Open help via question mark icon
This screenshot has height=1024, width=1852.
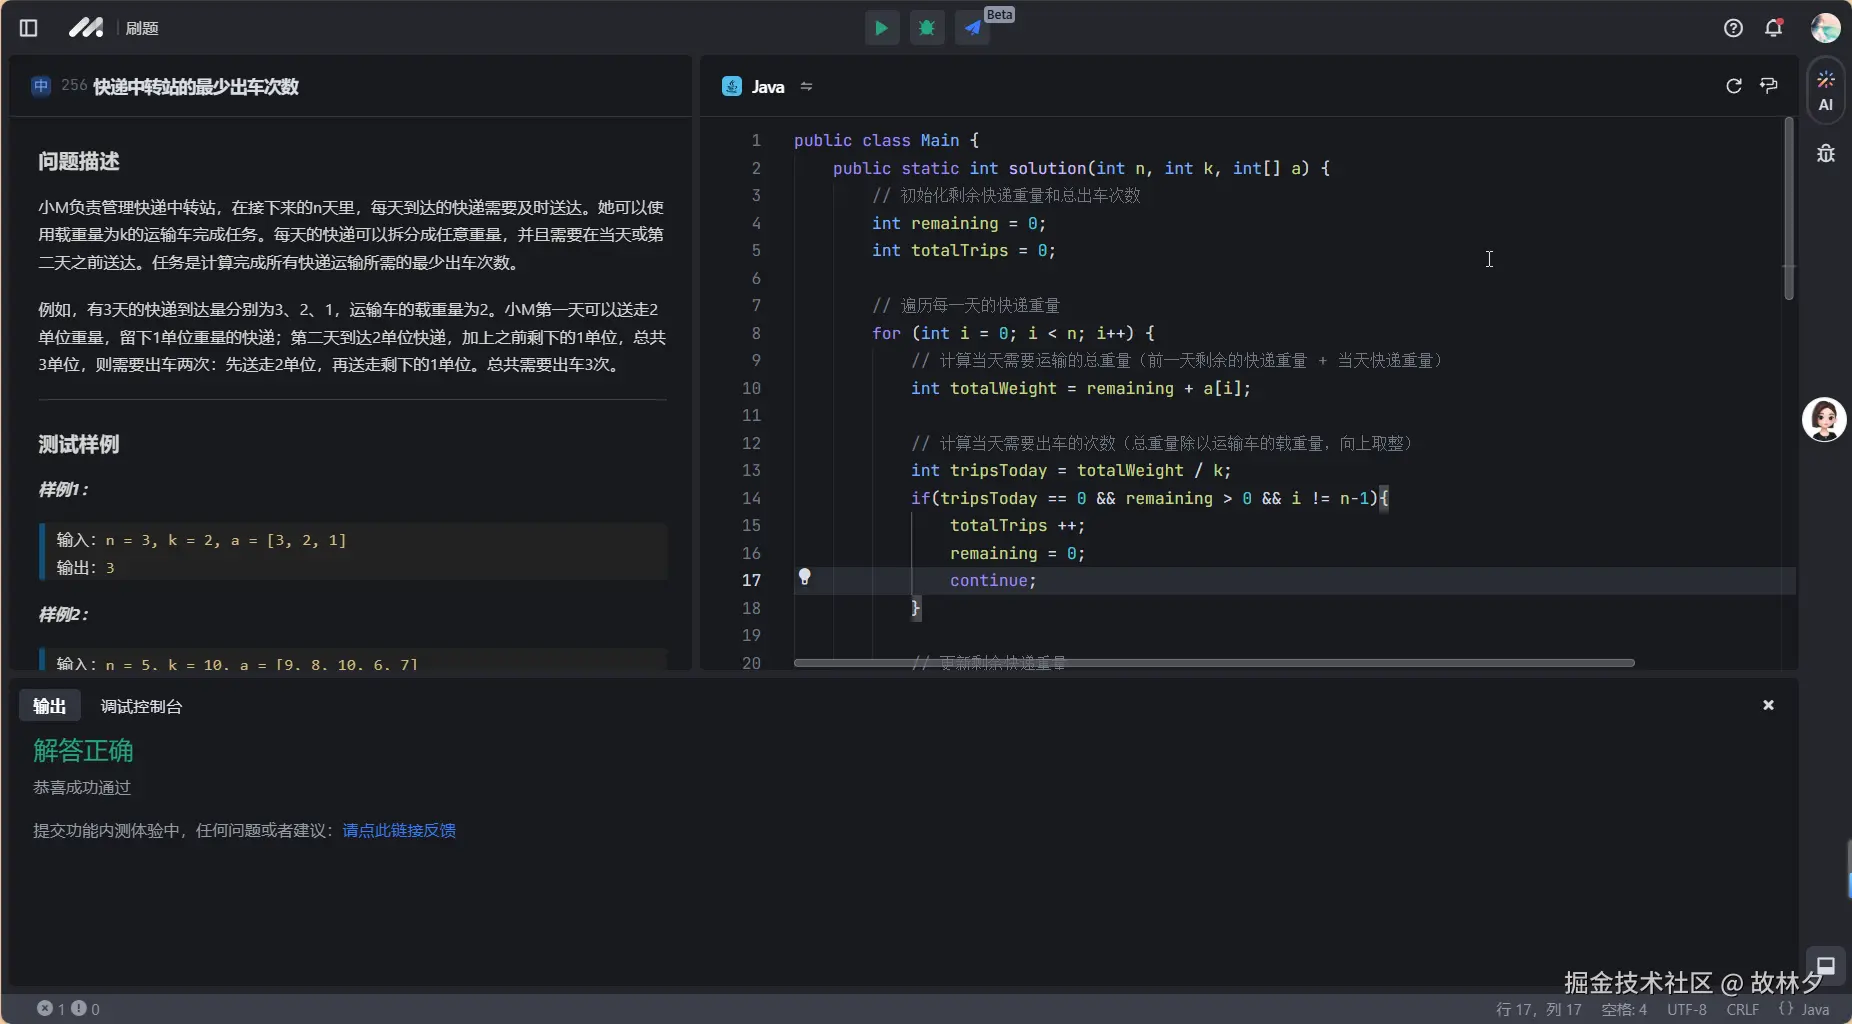click(1733, 28)
